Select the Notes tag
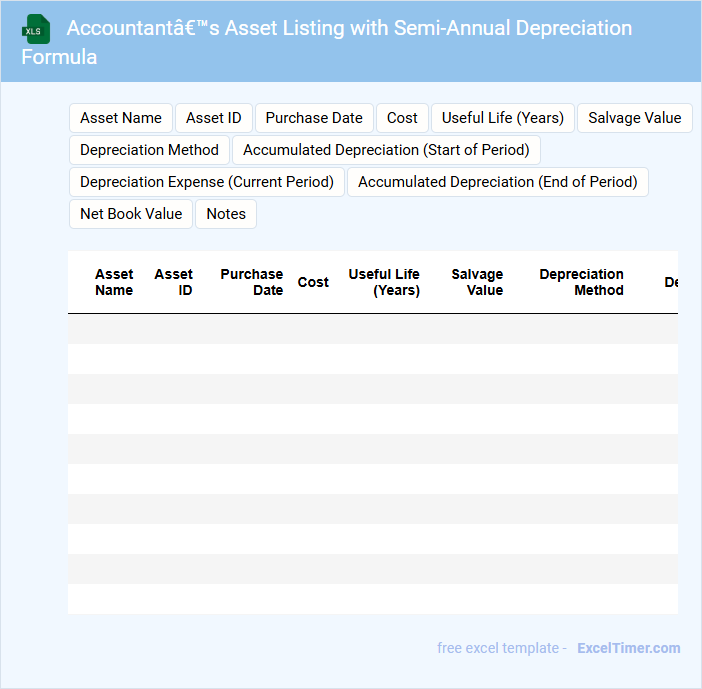702x689 pixels. (x=226, y=214)
